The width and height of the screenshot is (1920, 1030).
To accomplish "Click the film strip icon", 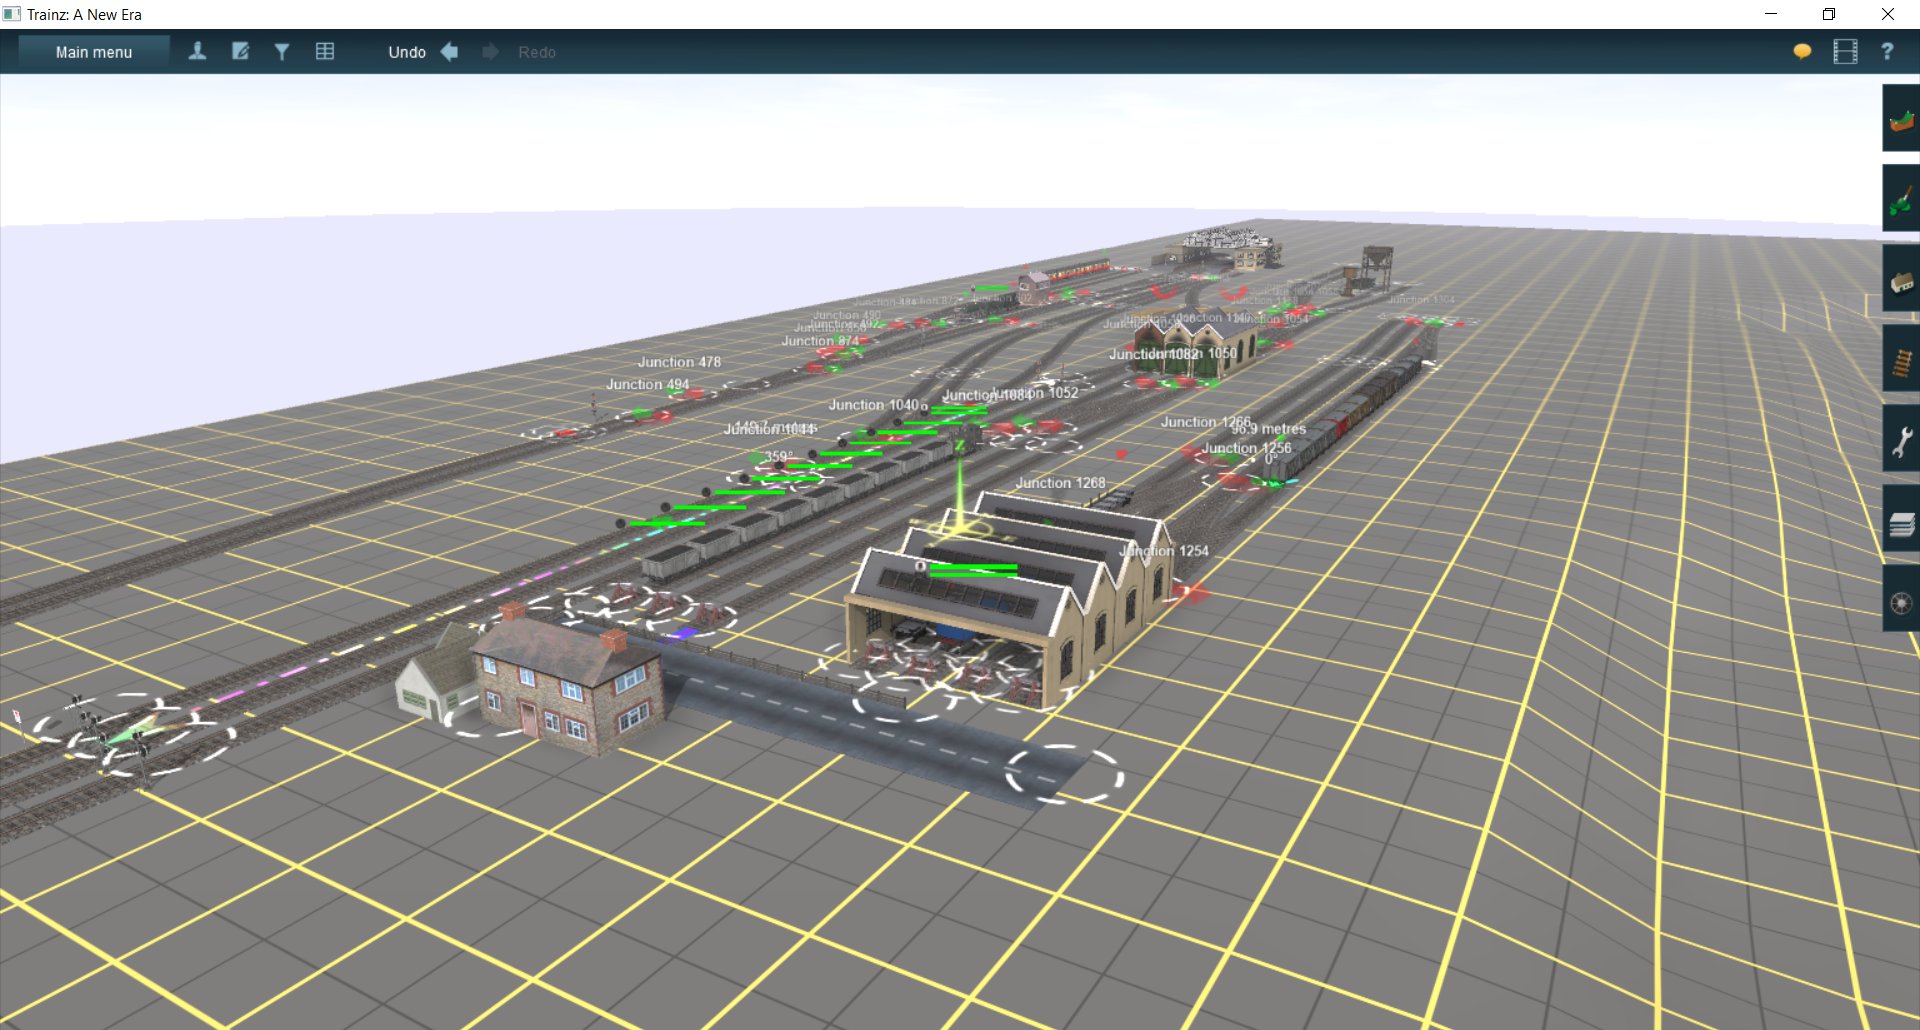I will (x=1845, y=52).
